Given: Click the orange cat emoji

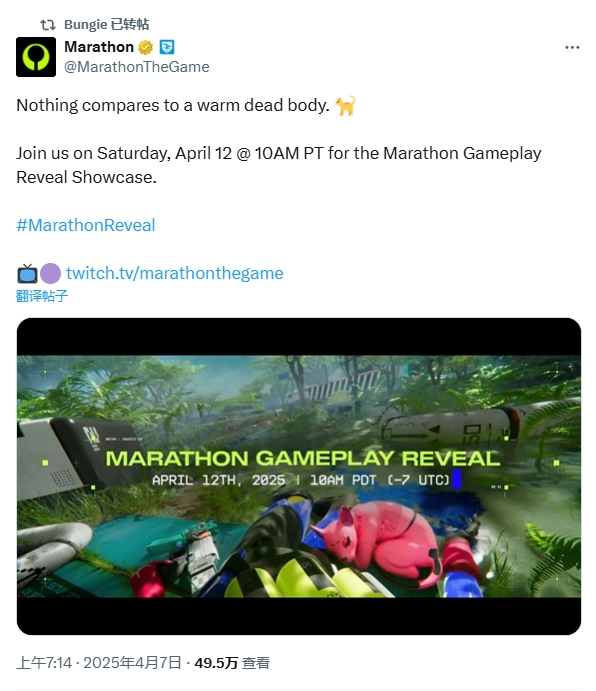Looking at the screenshot, I should click(x=345, y=106).
